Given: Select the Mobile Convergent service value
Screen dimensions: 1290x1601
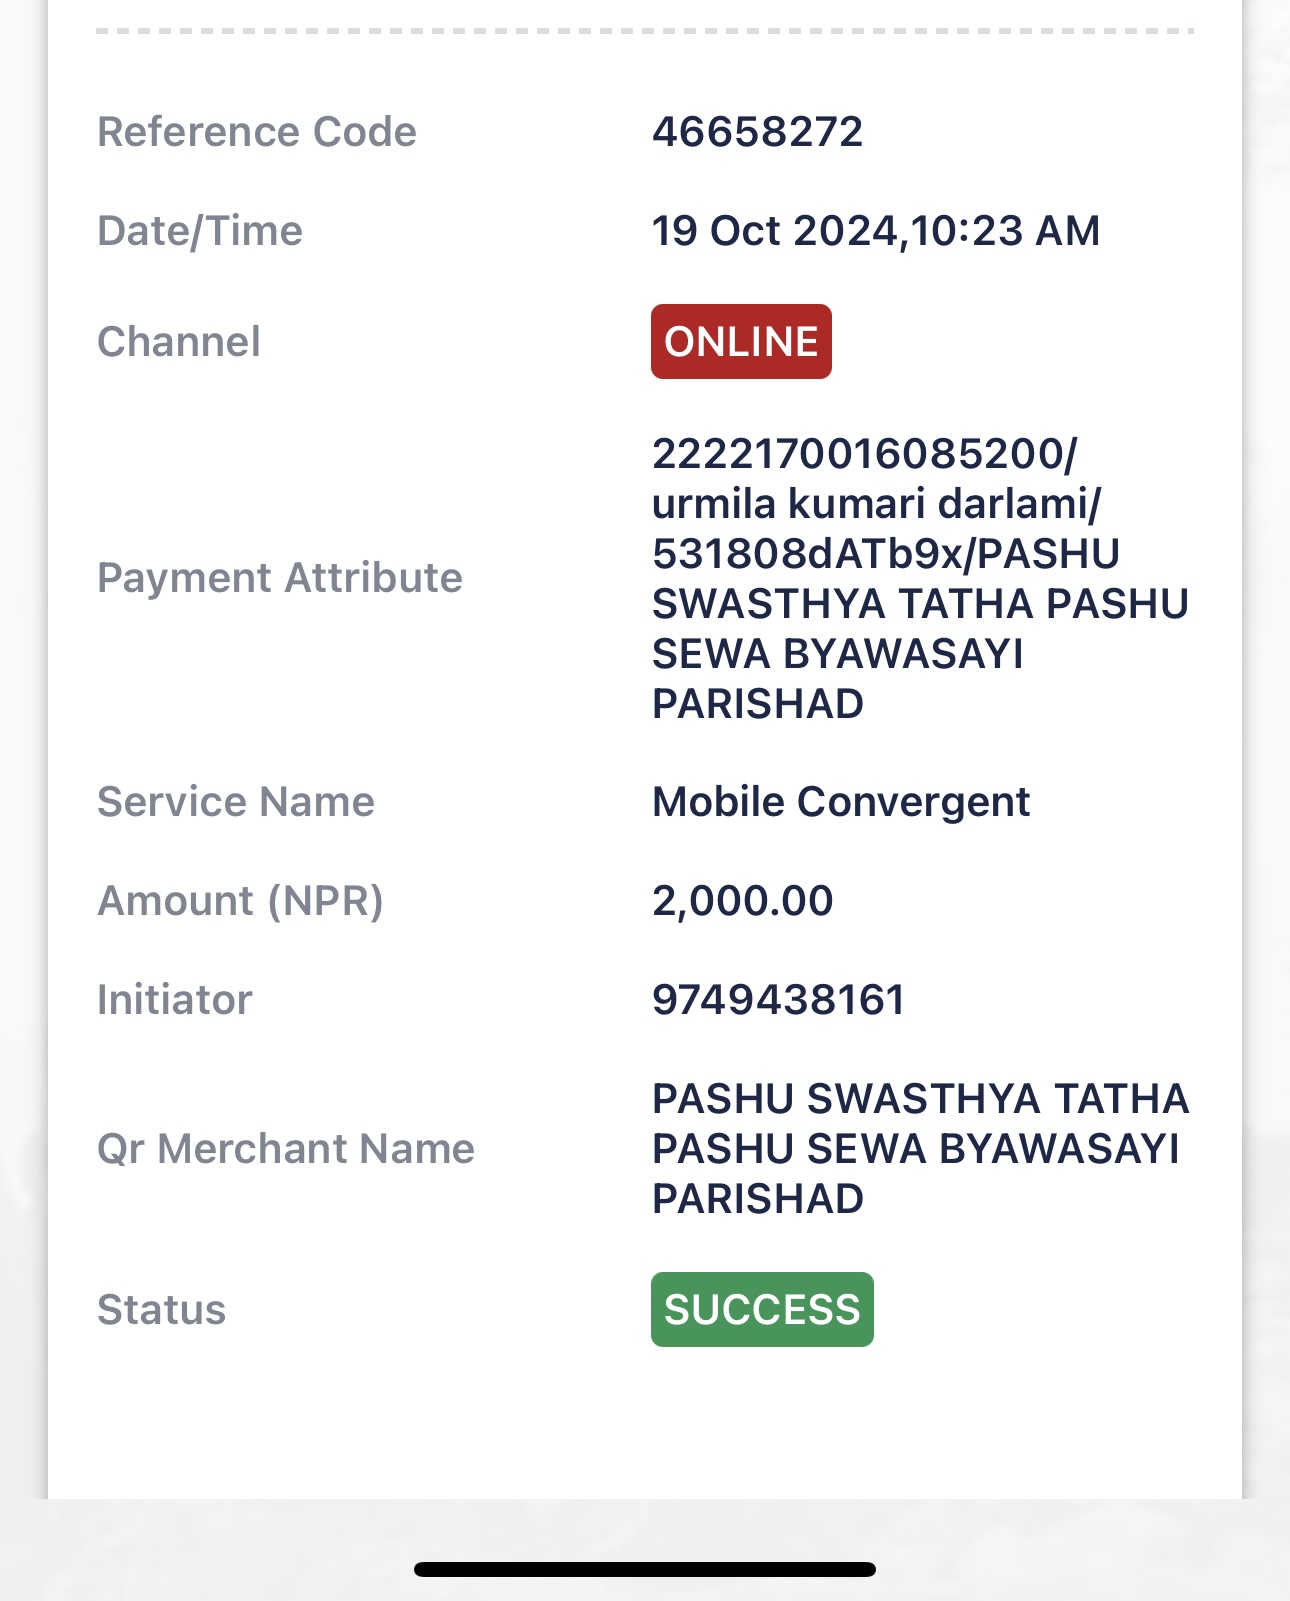Looking at the screenshot, I should [841, 802].
